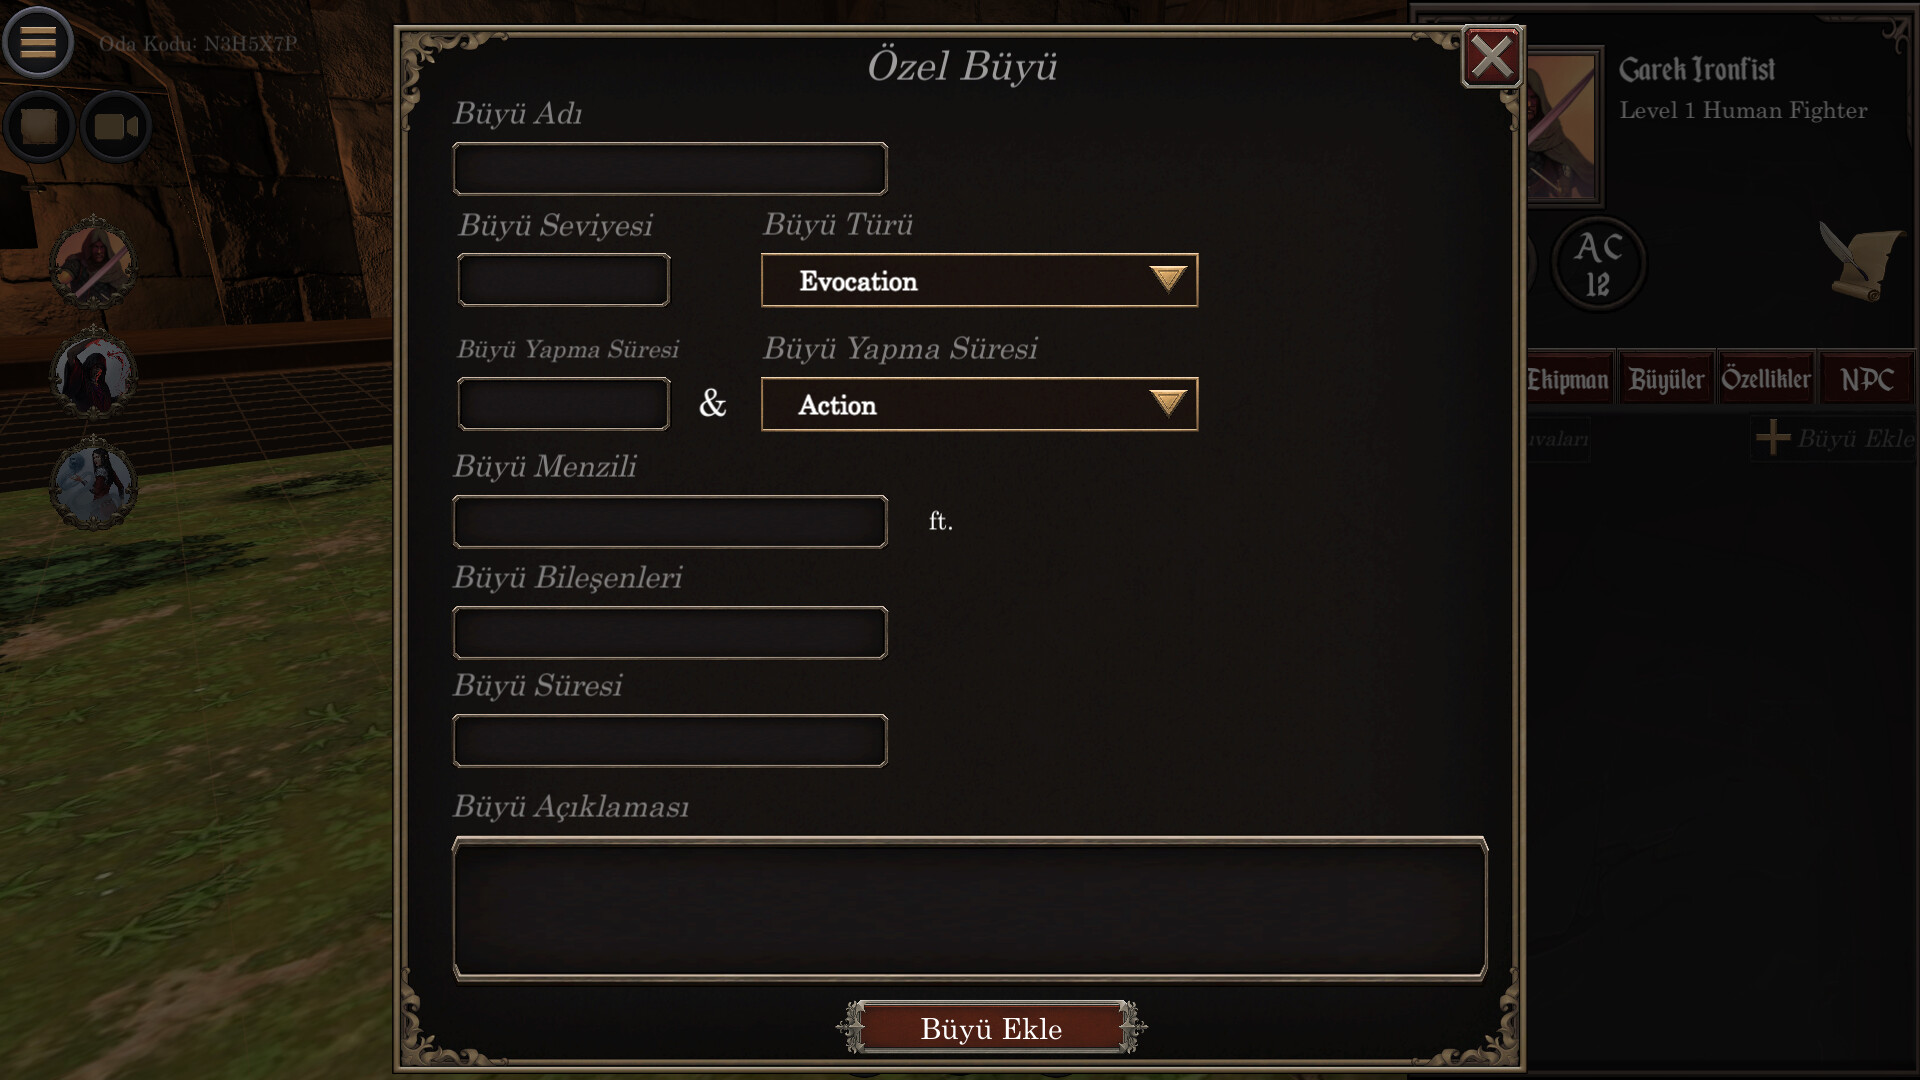The image size is (1920, 1080).
Task: Expand the Action casting time dropdown
Action: click(x=979, y=404)
